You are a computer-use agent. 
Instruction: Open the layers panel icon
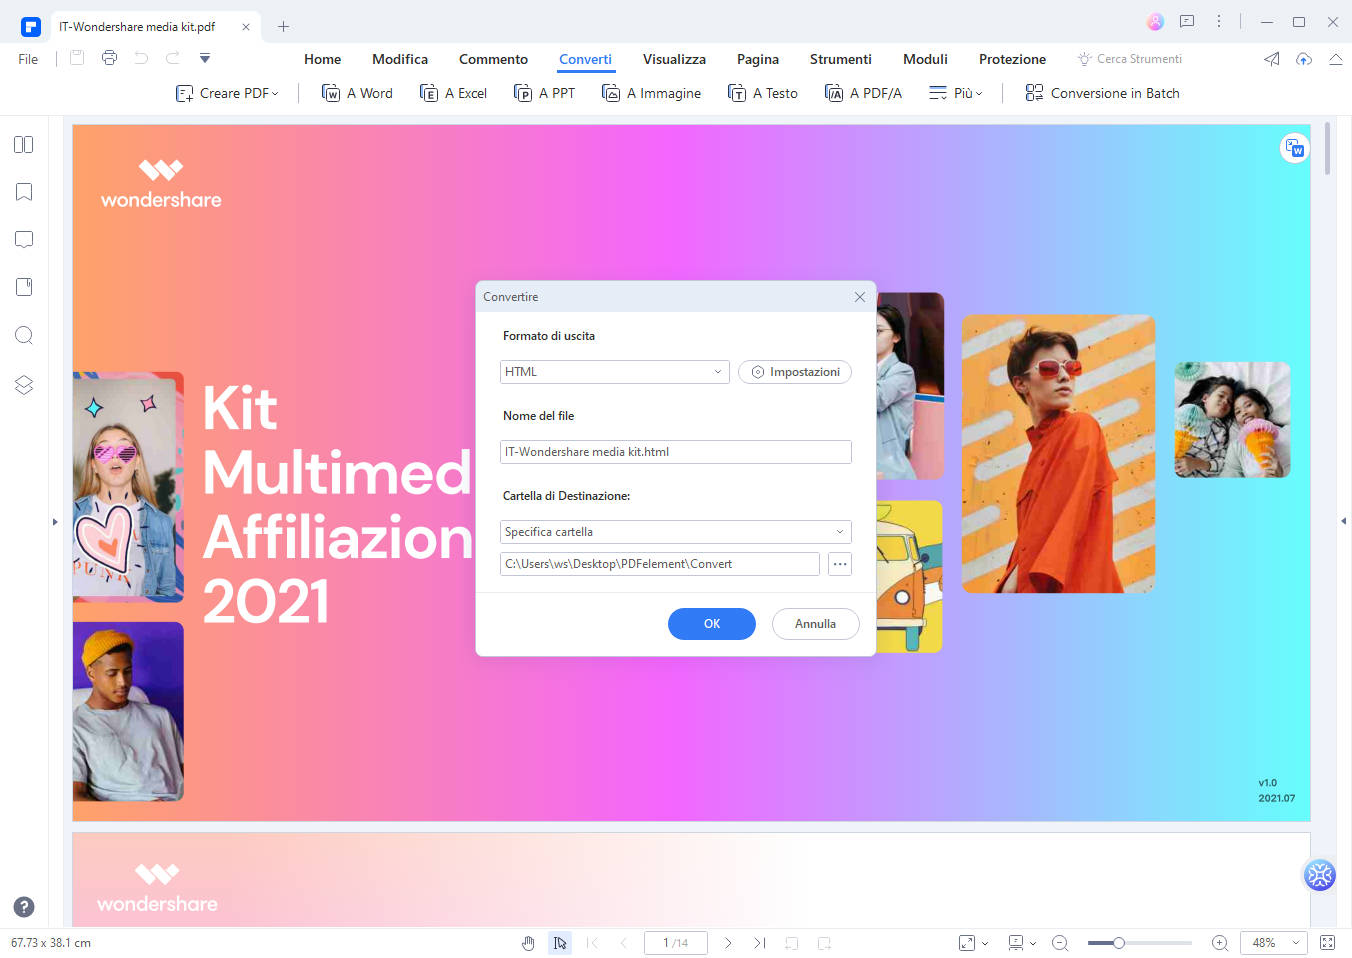click(x=24, y=385)
